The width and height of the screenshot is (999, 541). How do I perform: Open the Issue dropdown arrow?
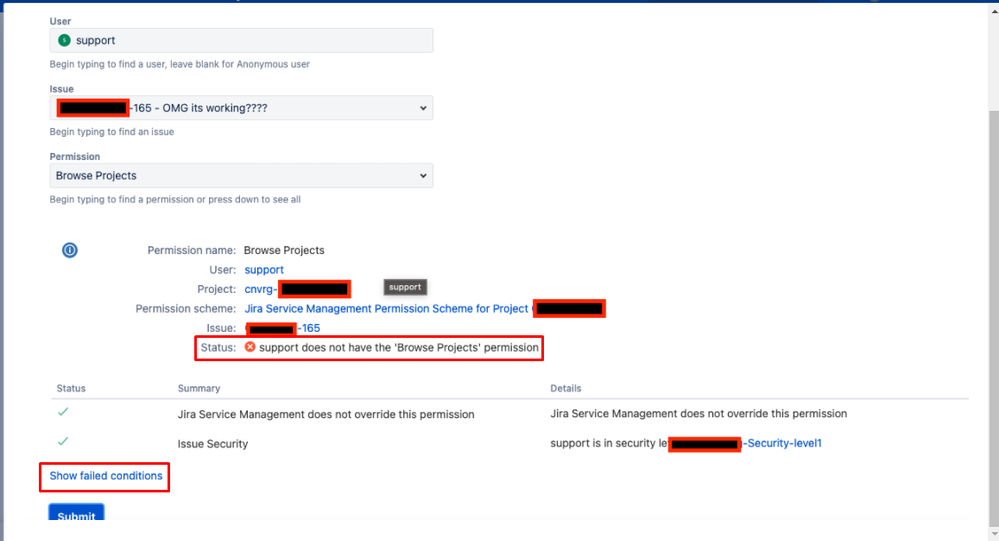click(x=423, y=108)
